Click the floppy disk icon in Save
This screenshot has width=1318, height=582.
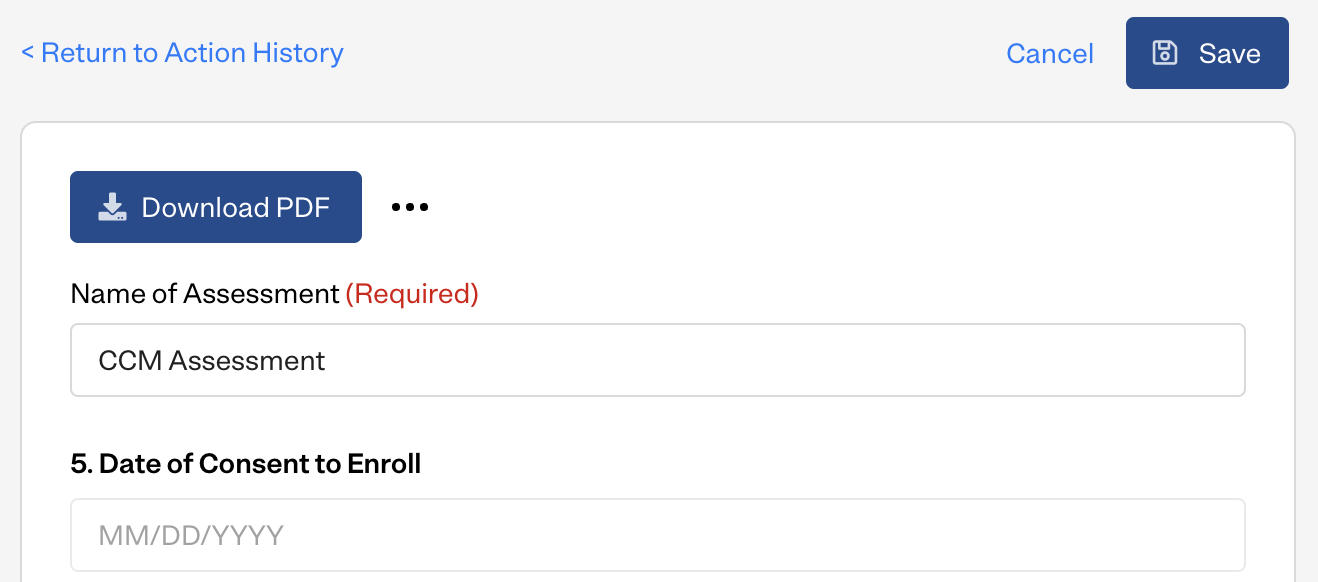pyautogui.click(x=1165, y=53)
